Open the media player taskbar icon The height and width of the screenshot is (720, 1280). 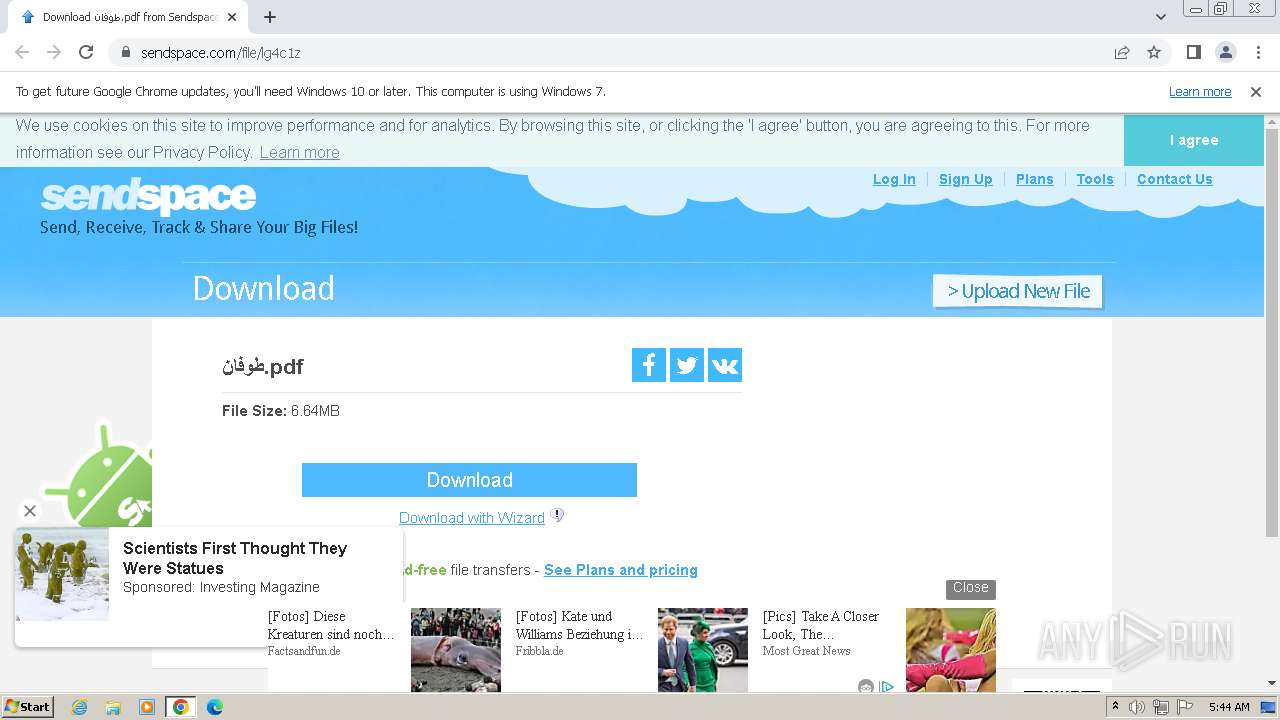coord(147,707)
